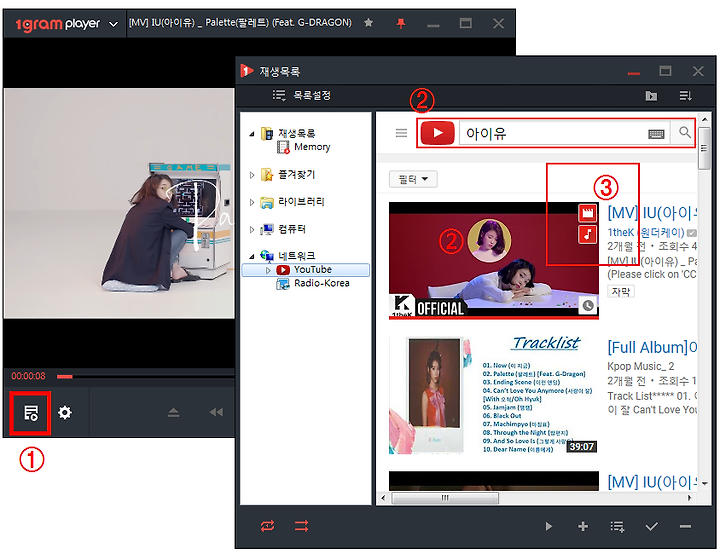
Task: Open the 목록설정 list settings menu
Action: (x=302, y=95)
